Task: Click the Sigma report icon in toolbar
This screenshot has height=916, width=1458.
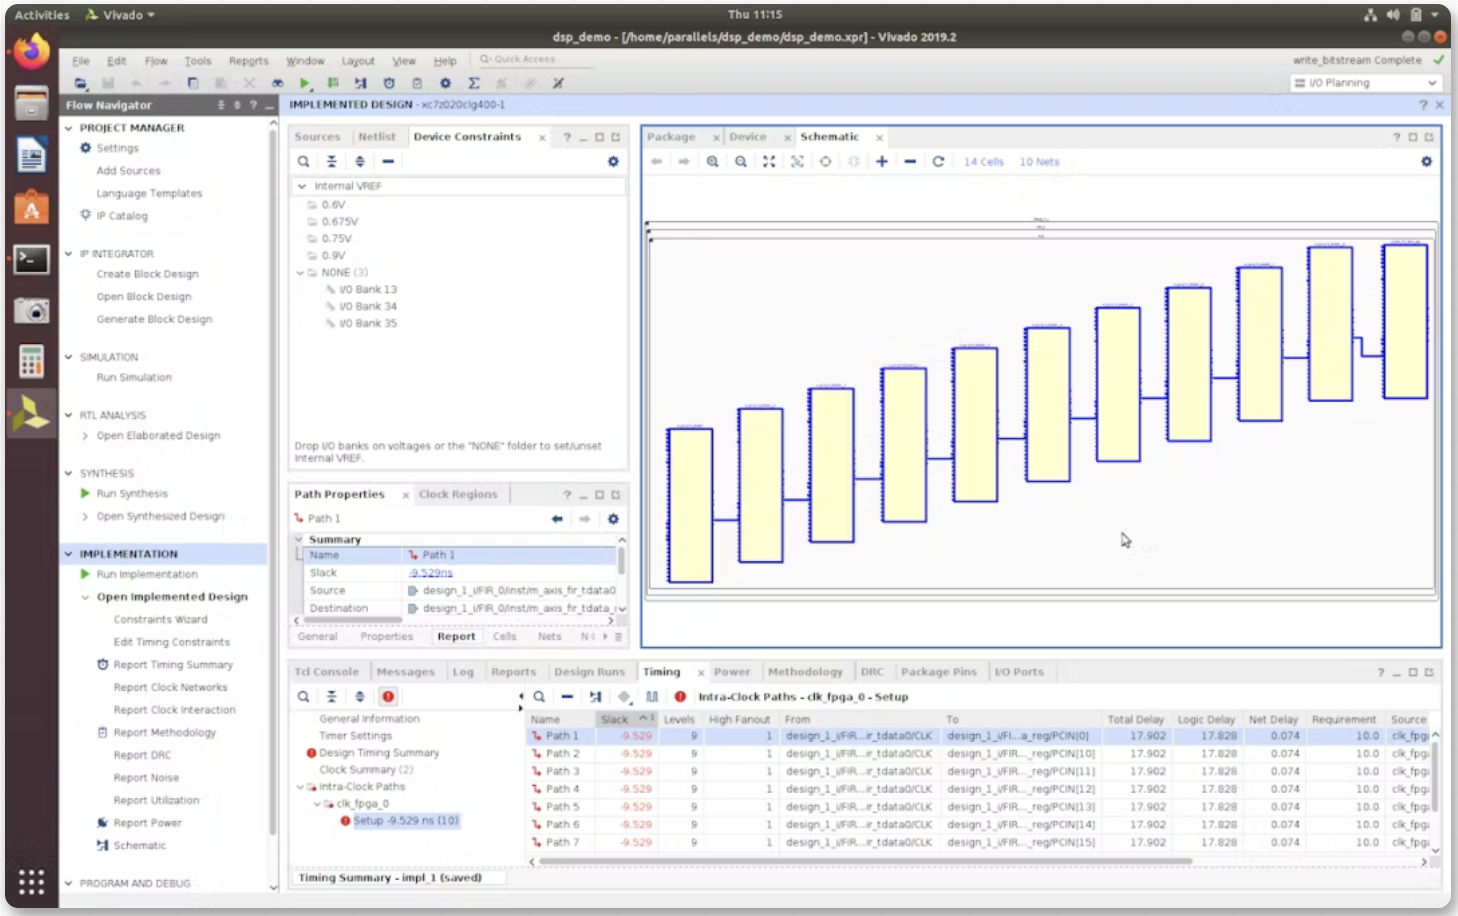Action: point(474,83)
